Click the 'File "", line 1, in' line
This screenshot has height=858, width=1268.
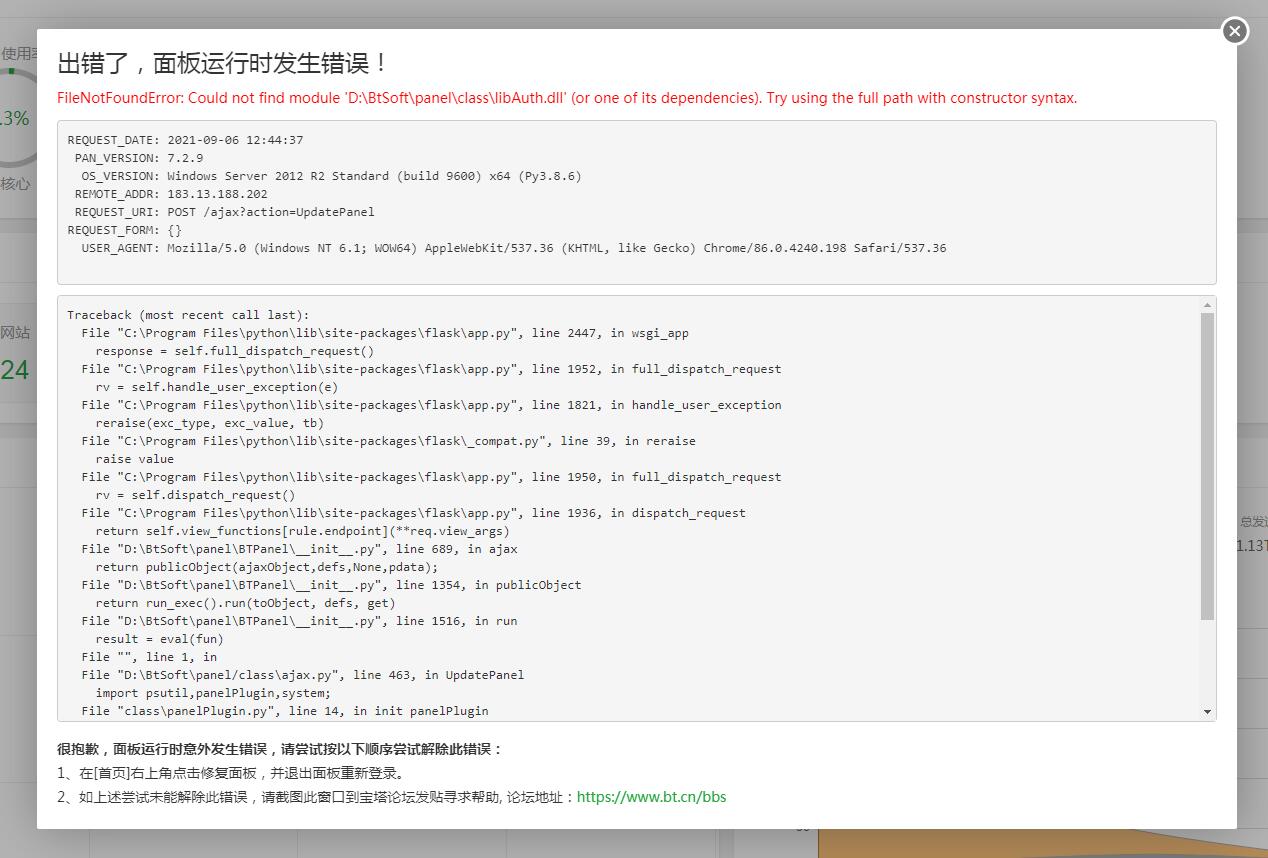pos(149,657)
